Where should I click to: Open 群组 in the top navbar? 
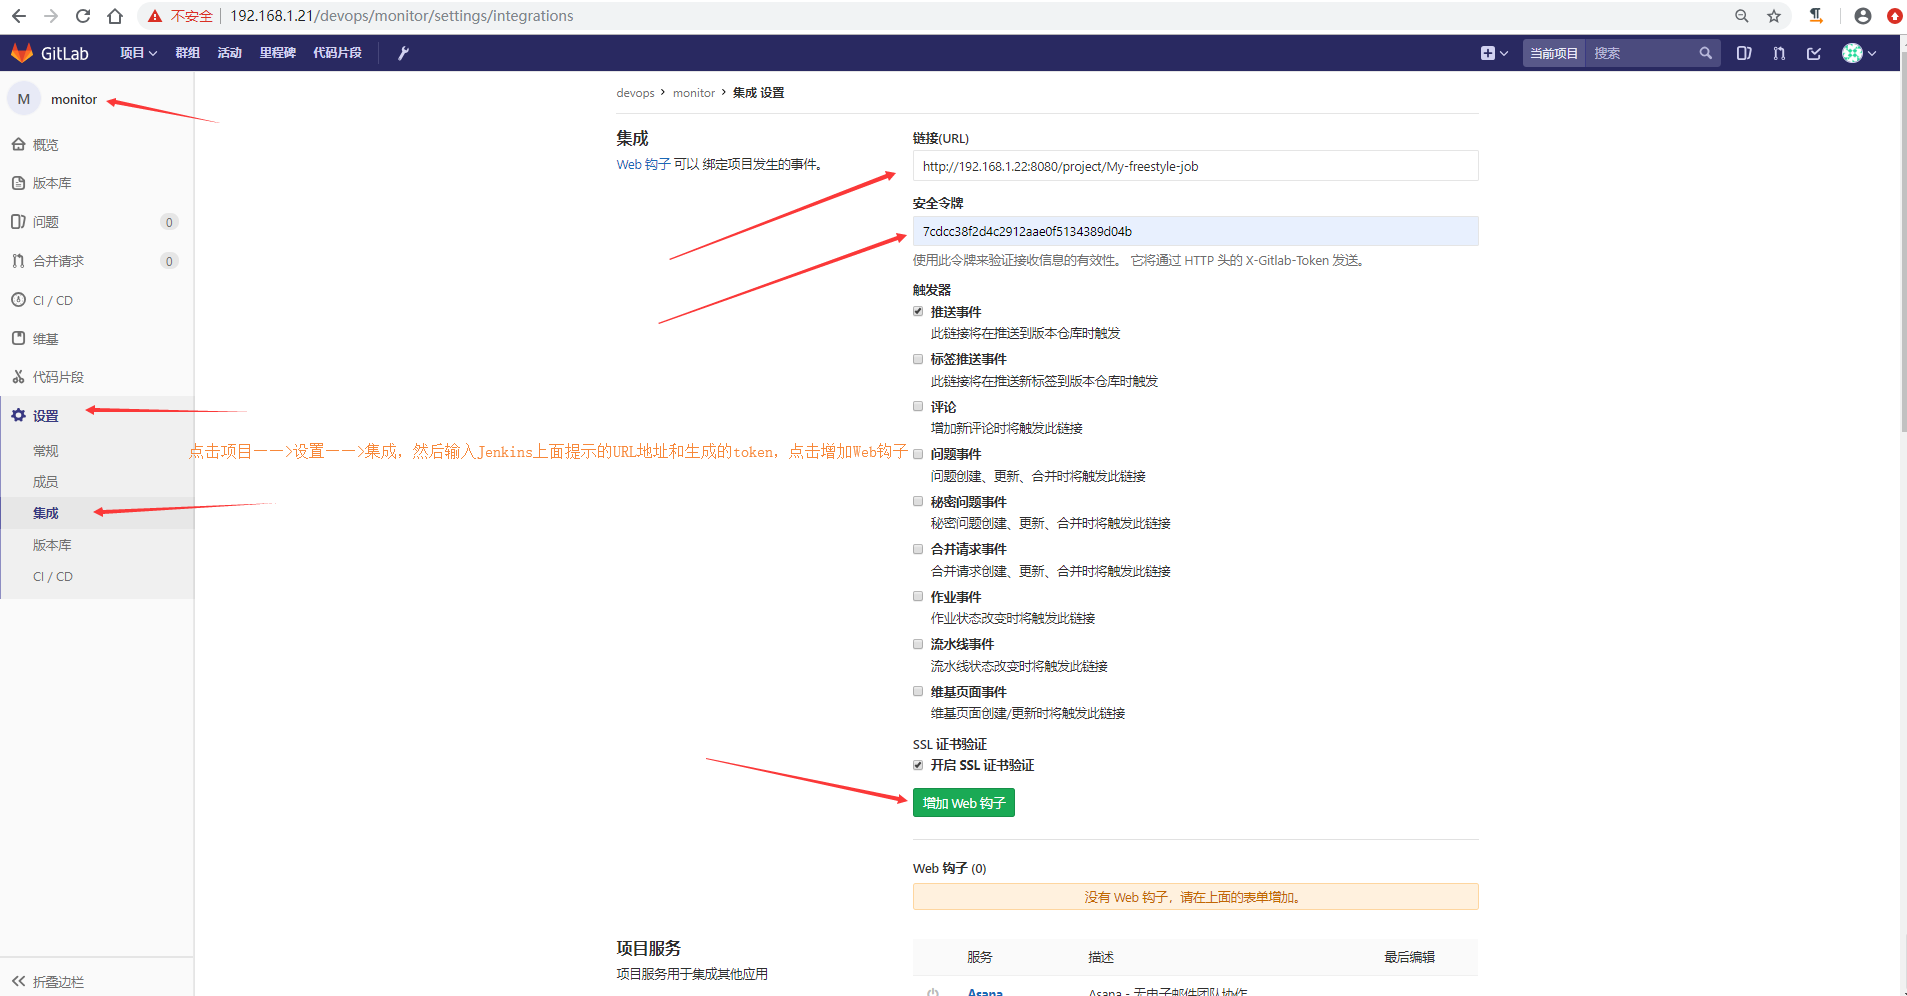(188, 53)
